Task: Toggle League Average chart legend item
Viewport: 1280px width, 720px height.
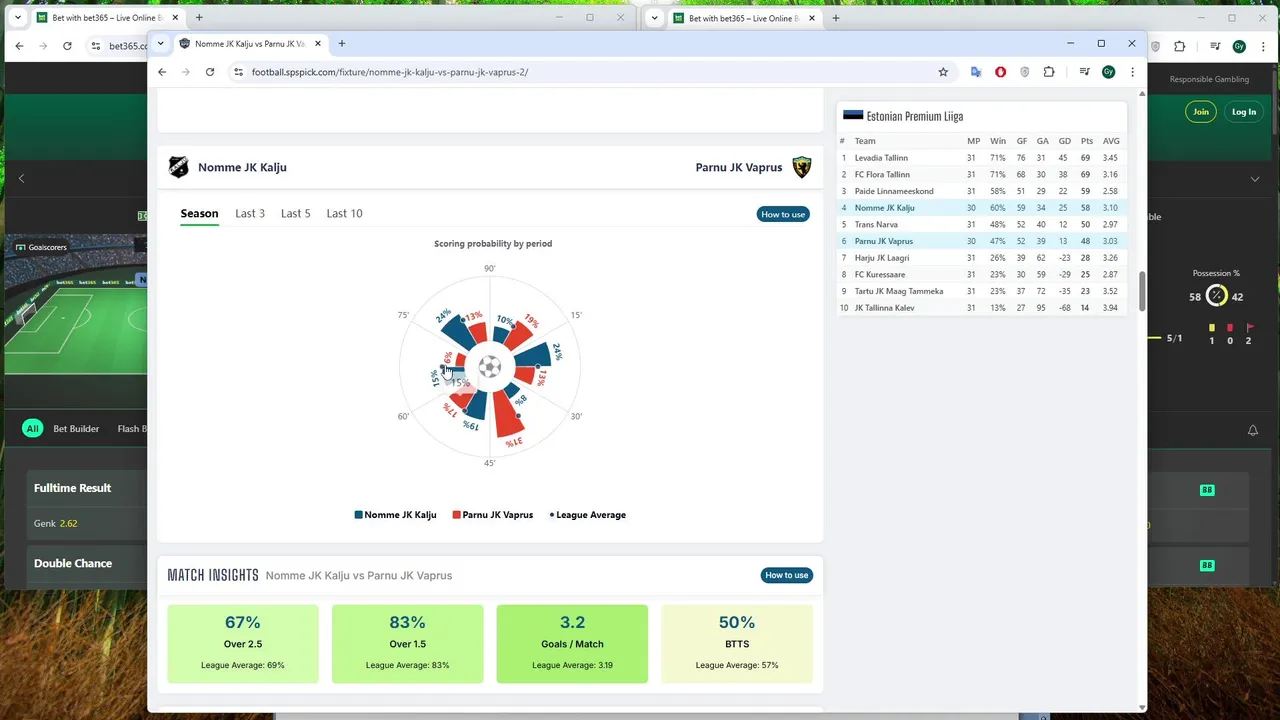Action: click(x=588, y=515)
